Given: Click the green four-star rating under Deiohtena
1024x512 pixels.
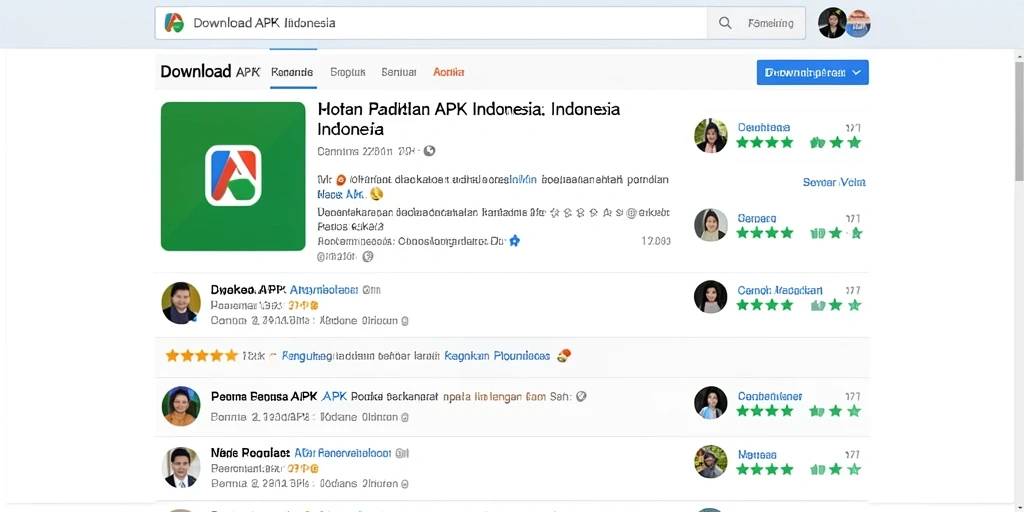Looking at the screenshot, I should point(765,142).
